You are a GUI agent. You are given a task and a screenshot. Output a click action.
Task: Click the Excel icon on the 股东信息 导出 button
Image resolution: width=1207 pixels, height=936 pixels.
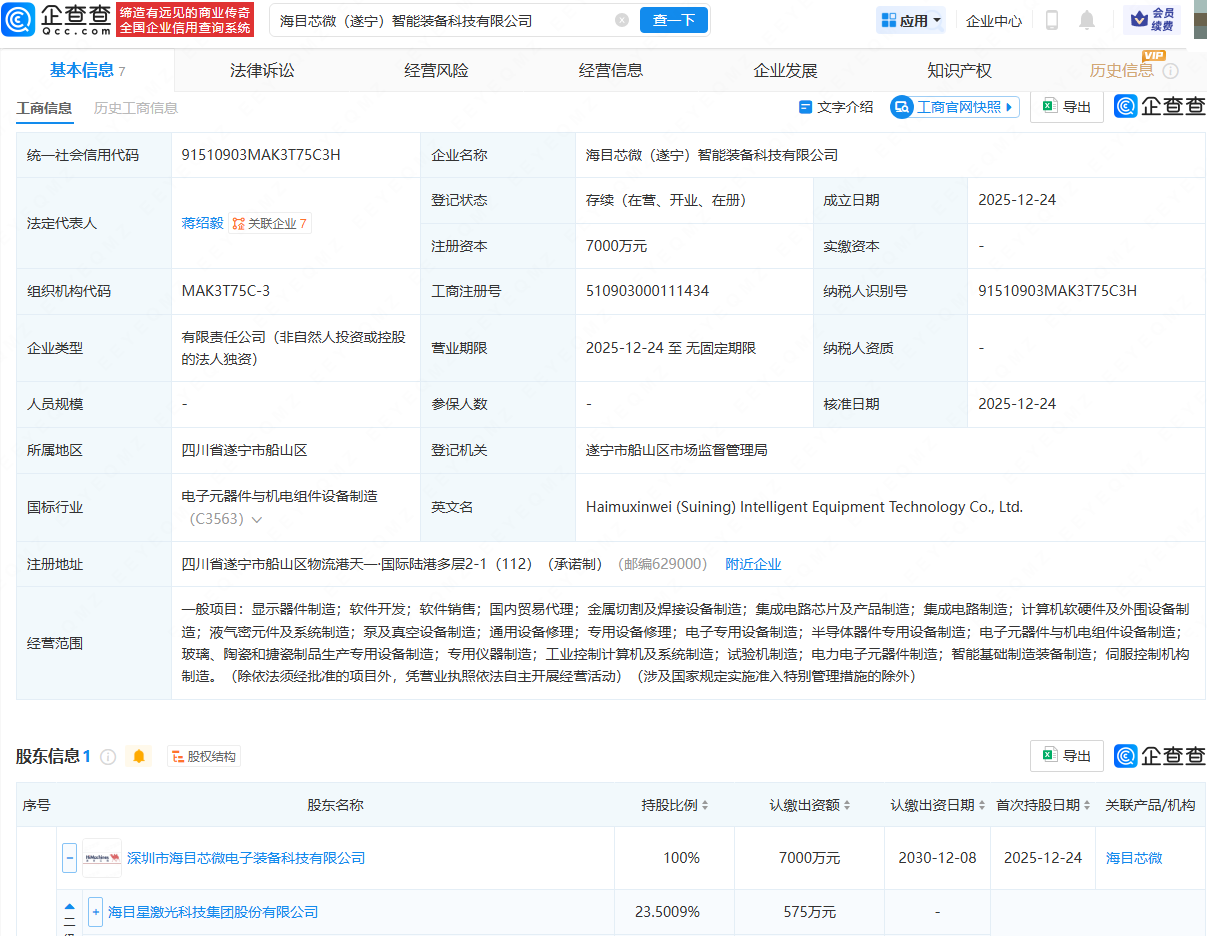pyautogui.click(x=1050, y=756)
